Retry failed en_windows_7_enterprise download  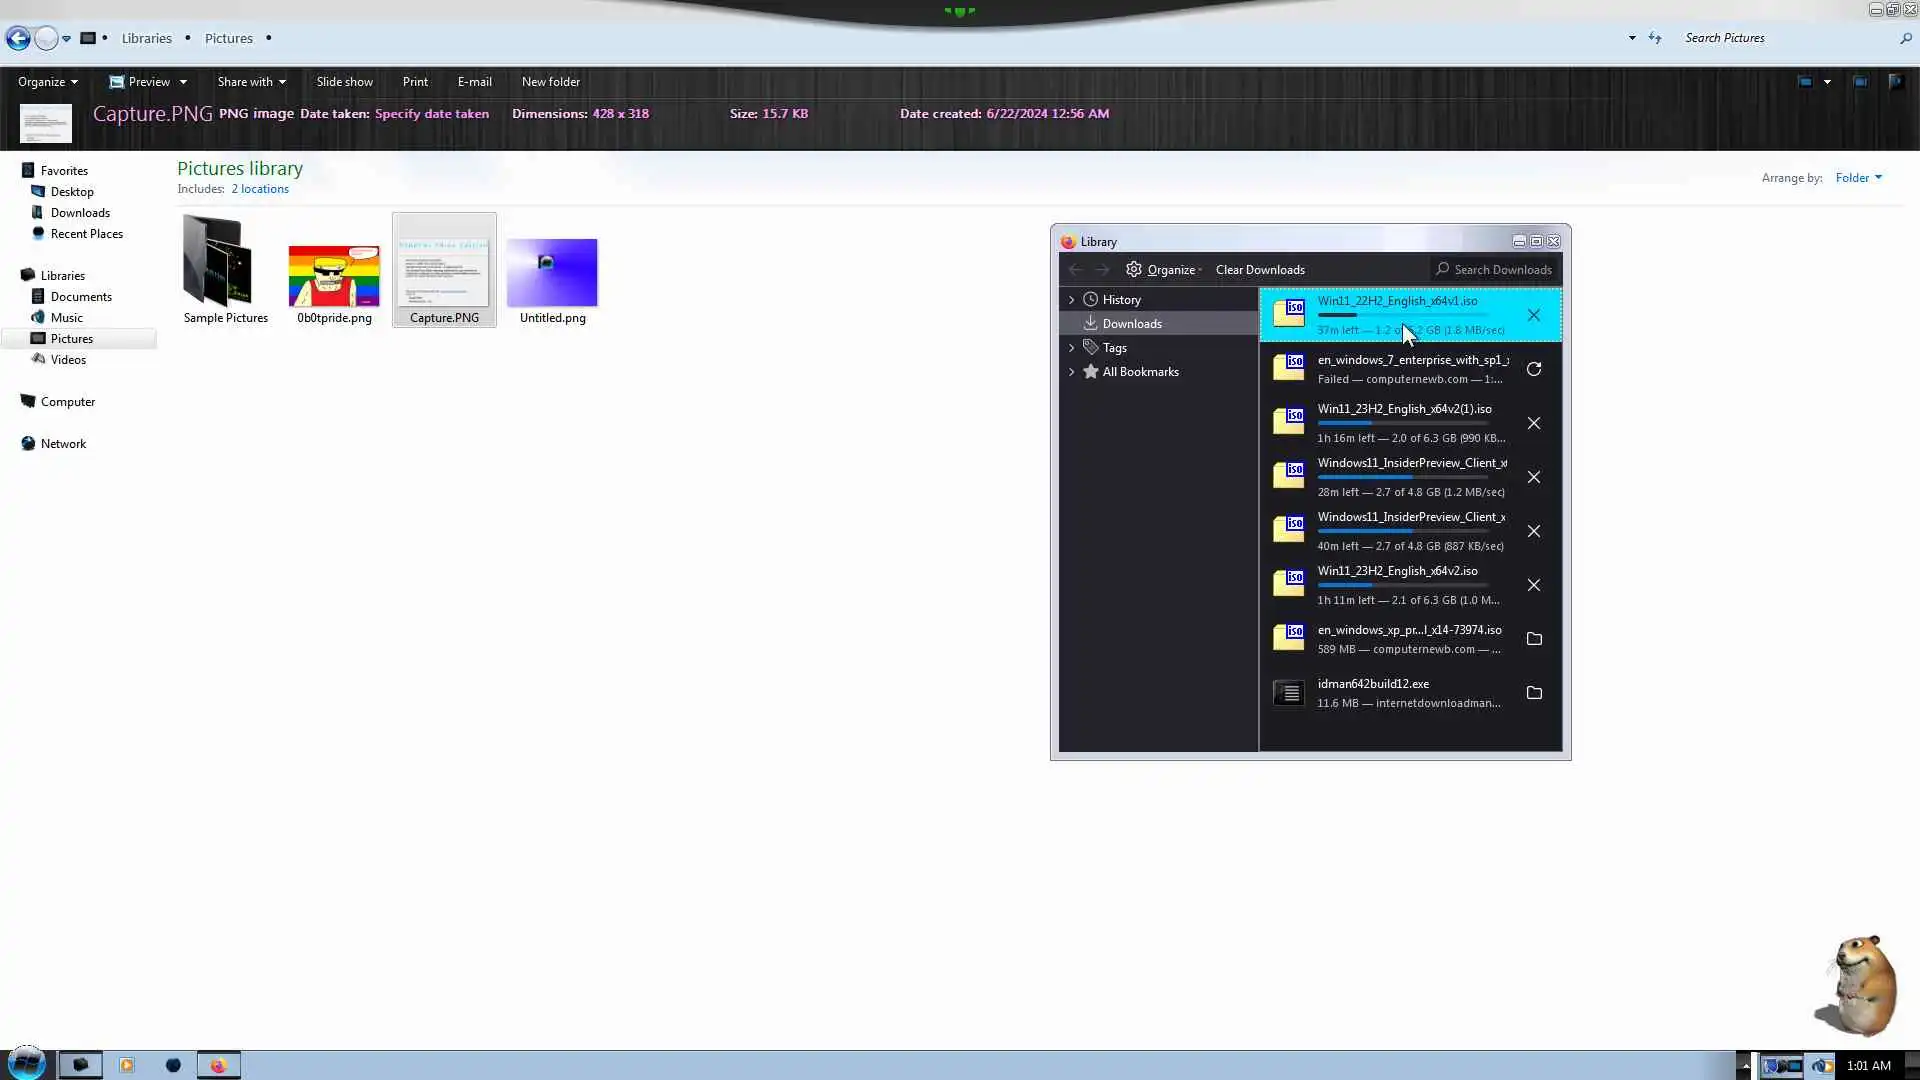1533,369
